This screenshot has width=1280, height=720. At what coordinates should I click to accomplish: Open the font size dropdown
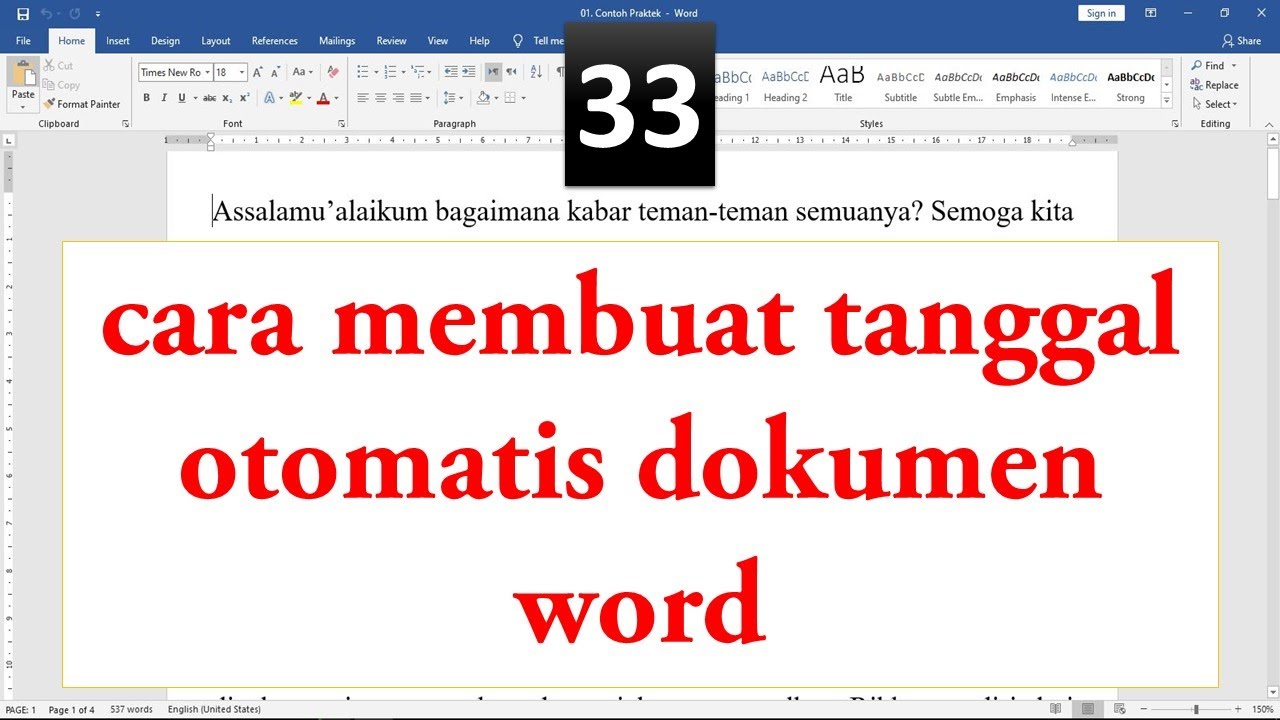[x=242, y=72]
